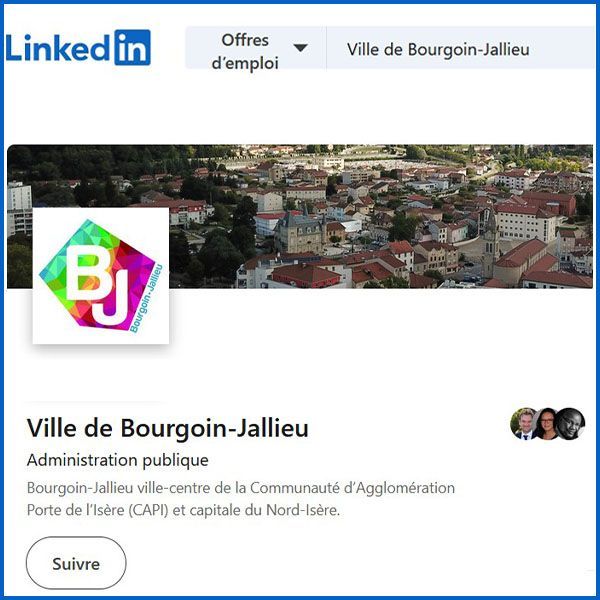Viewport: 600px width, 600px height.
Task: Click the LinkedIn logo
Action: 78,47
